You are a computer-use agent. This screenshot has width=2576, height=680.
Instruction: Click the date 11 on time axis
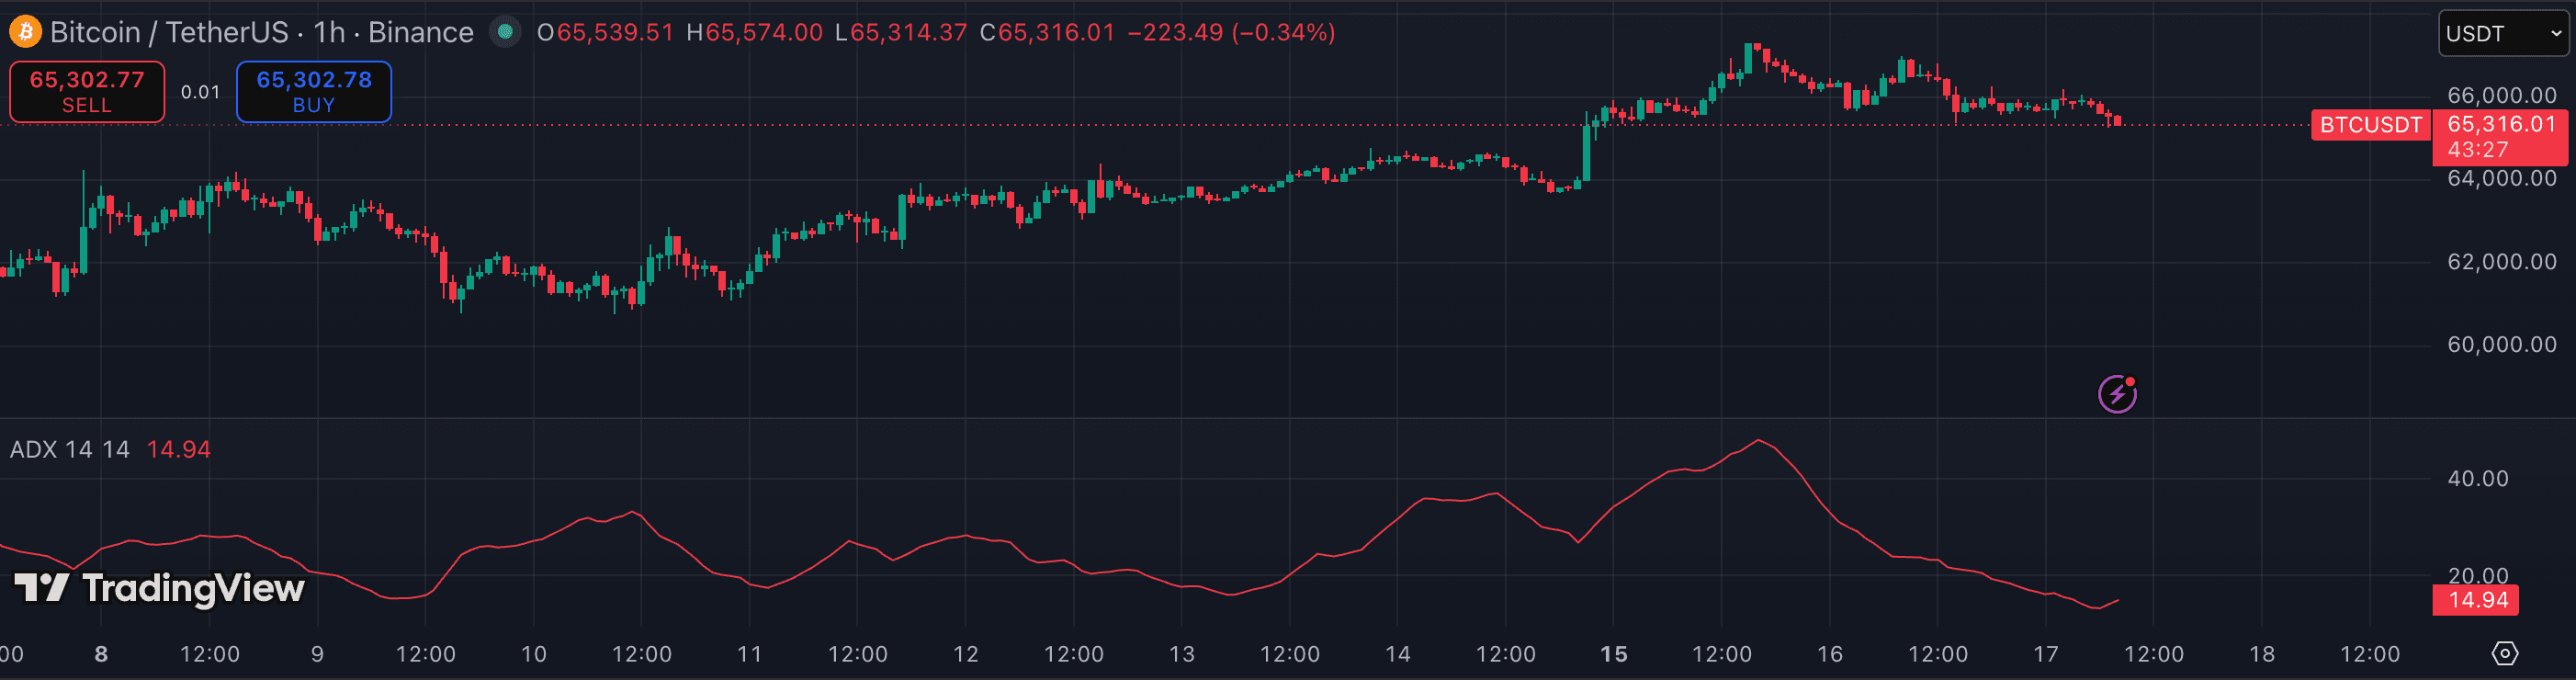tap(749, 654)
